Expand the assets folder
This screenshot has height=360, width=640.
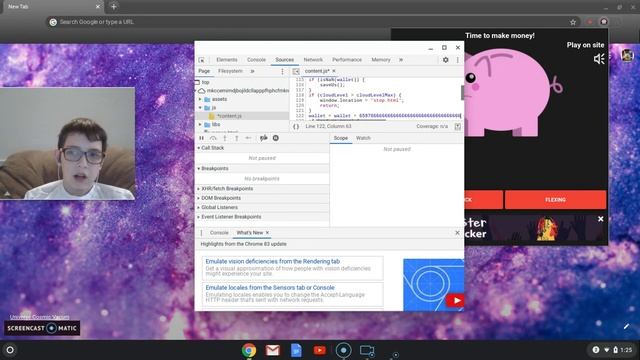(x=200, y=99)
